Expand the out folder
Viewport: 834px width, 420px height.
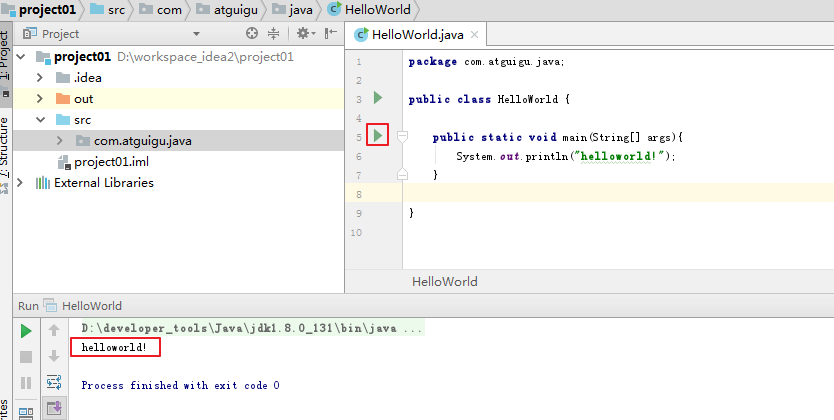pyautogui.click(x=40, y=99)
